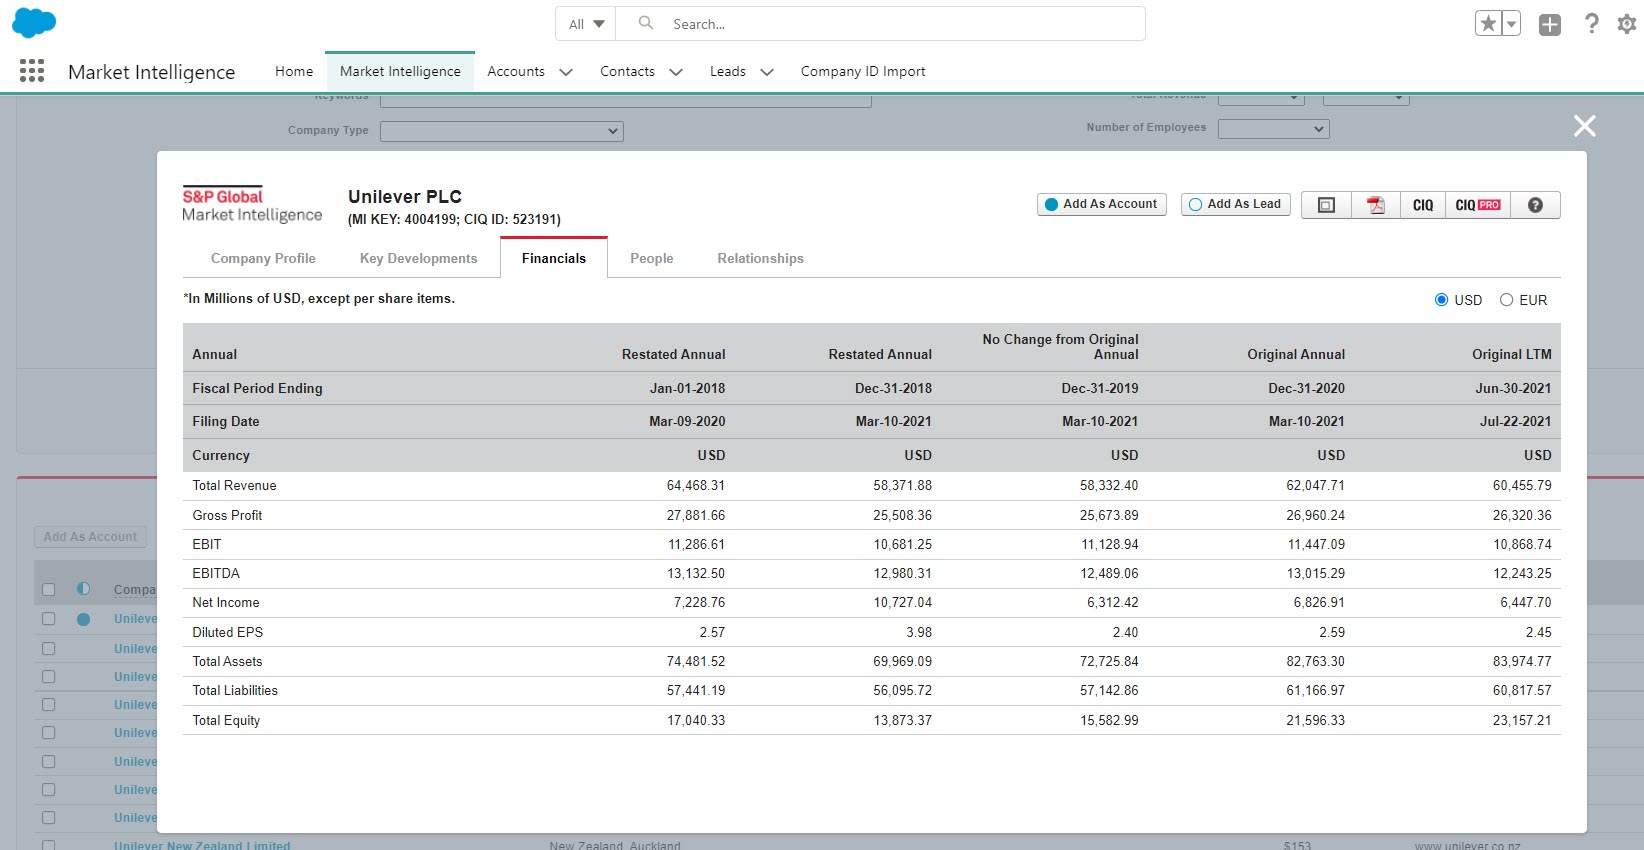
Task: Click the EBIT value 10,681.25
Action: pyautogui.click(x=902, y=544)
